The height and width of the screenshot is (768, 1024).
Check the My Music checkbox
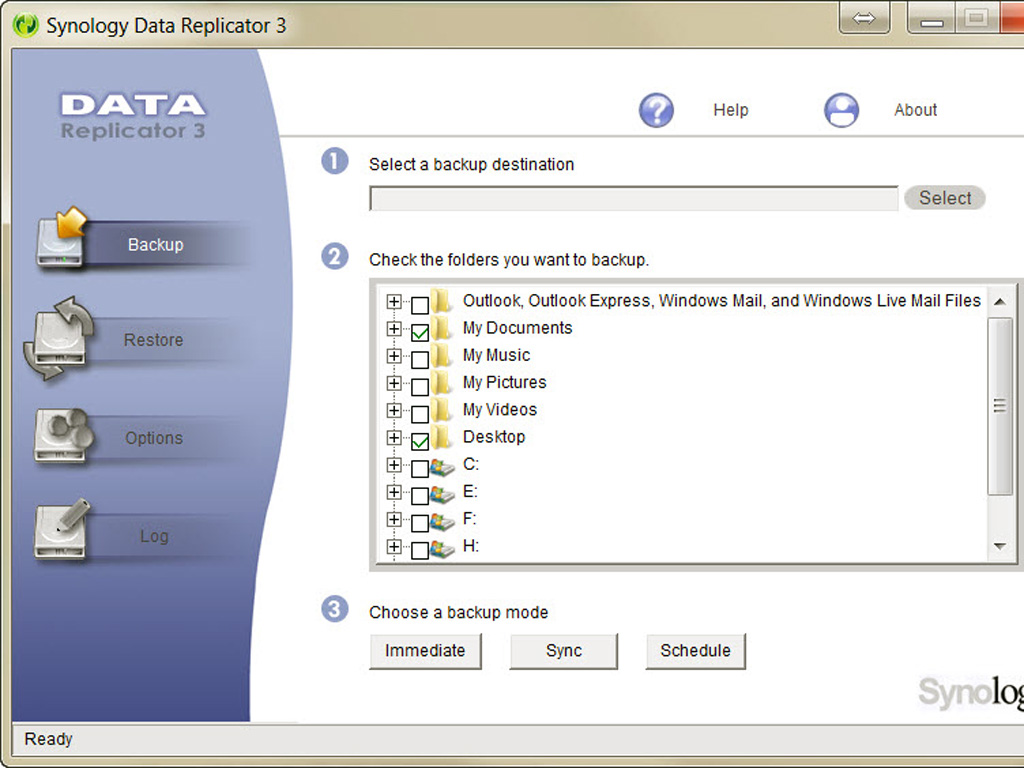click(420, 360)
